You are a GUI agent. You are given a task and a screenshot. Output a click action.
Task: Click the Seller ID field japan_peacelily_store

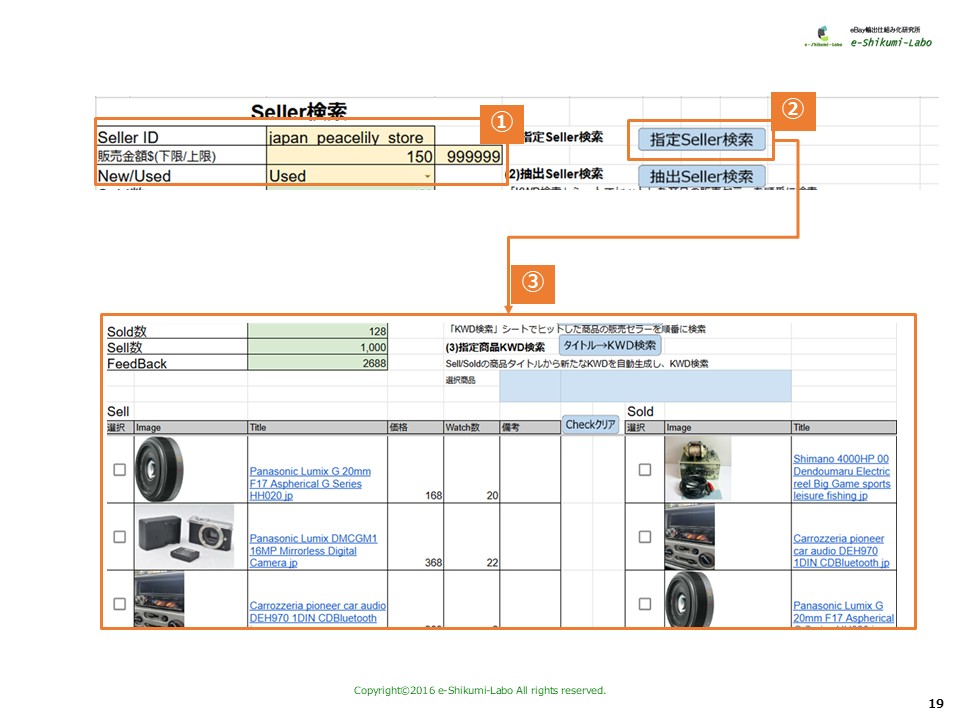point(350,137)
